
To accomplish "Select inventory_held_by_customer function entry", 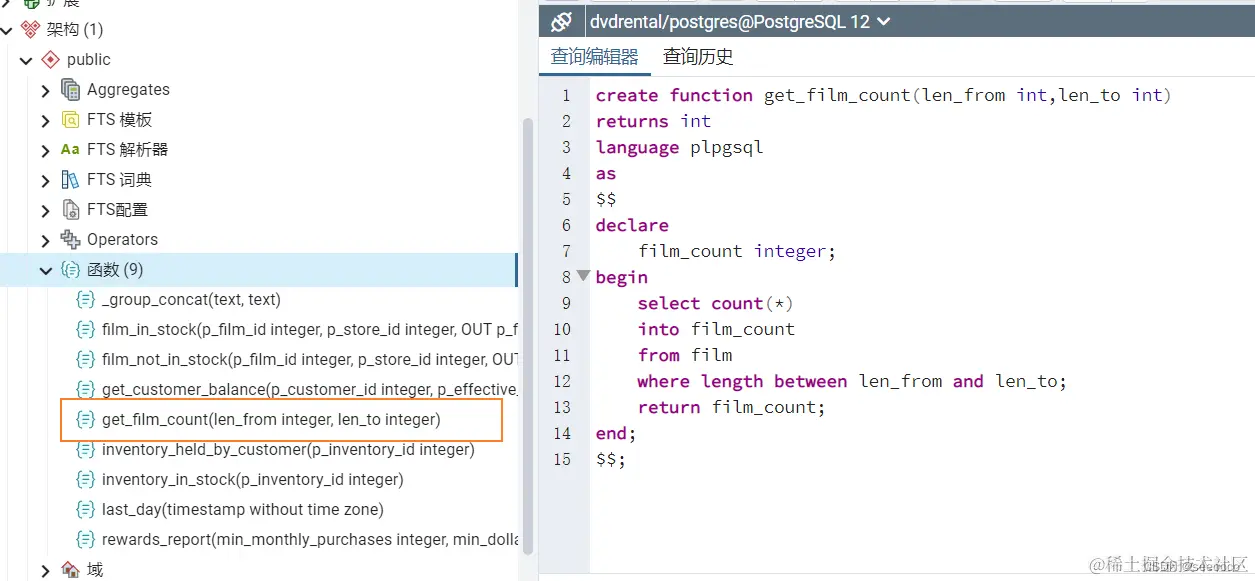I will (288, 450).
